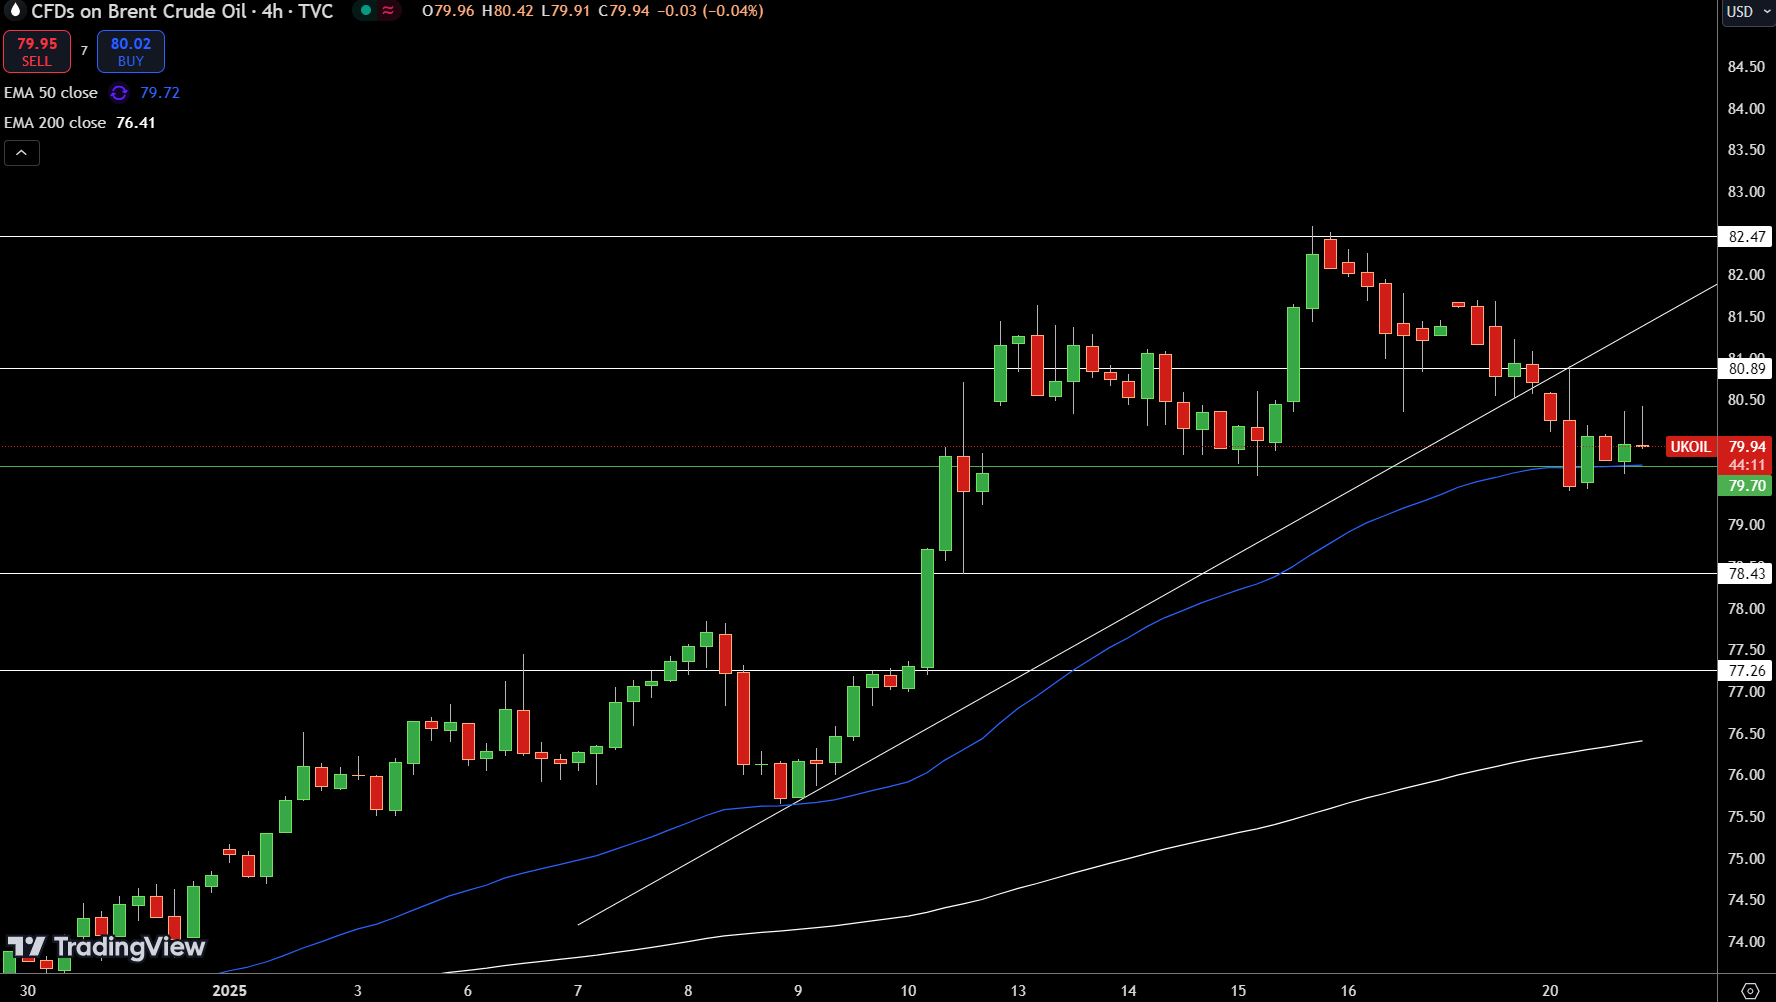The width and height of the screenshot is (1776, 1002).
Task: Click the symbol title CFDs on Brent Crude Oil
Action: [x=139, y=11]
